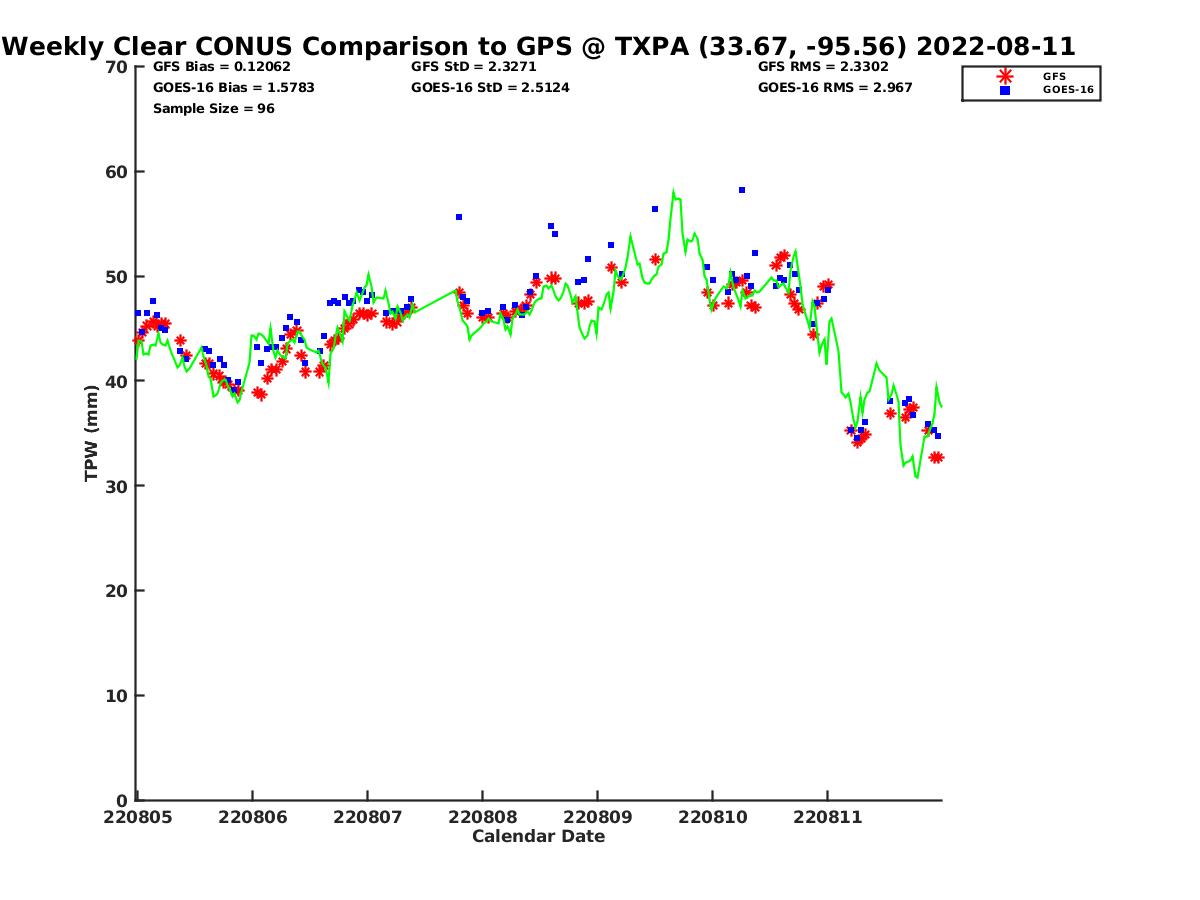
Task: Click the 0 y-axis tick label
Action: click(123, 801)
